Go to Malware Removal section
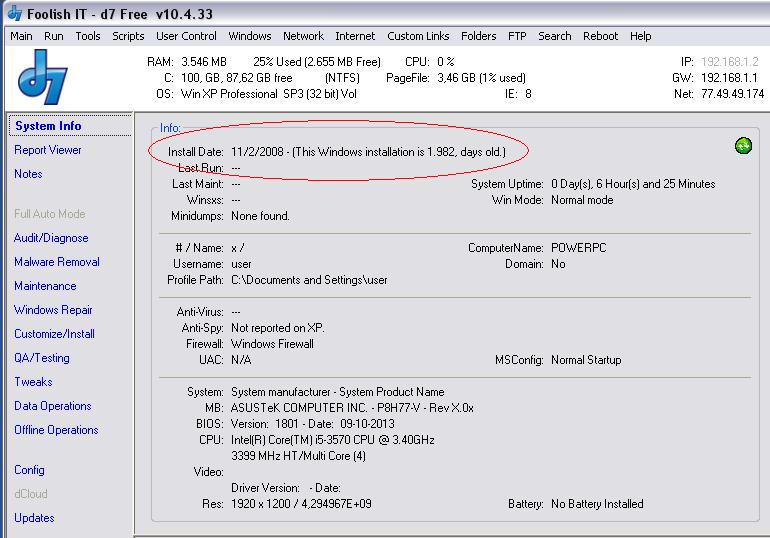This screenshot has width=770, height=538. (x=56, y=262)
